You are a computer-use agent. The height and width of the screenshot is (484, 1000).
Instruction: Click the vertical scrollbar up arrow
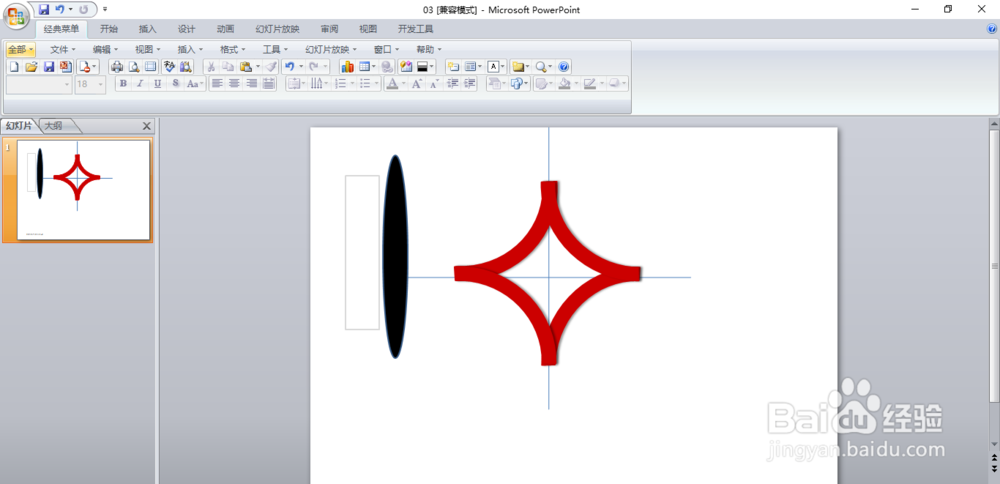[994, 123]
